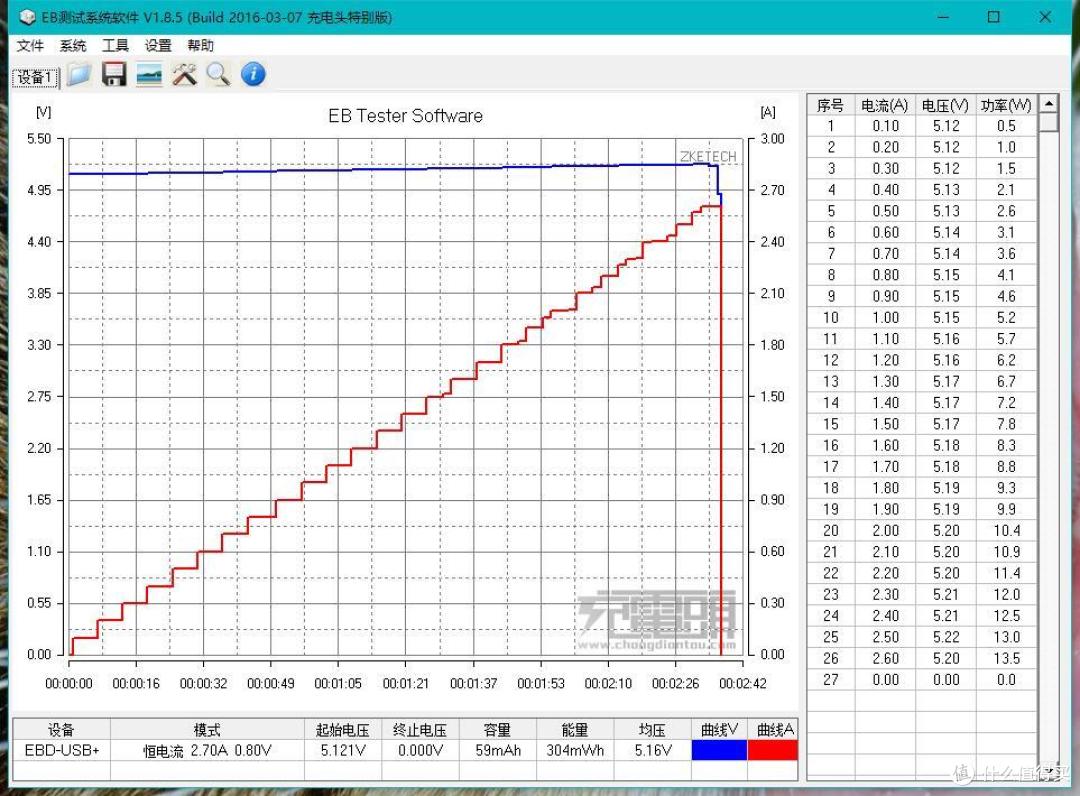Click the power value 5.7 in row 11
This screenshot has height=796, width=1080.
pyautogui.click(x=1006, y=339)
